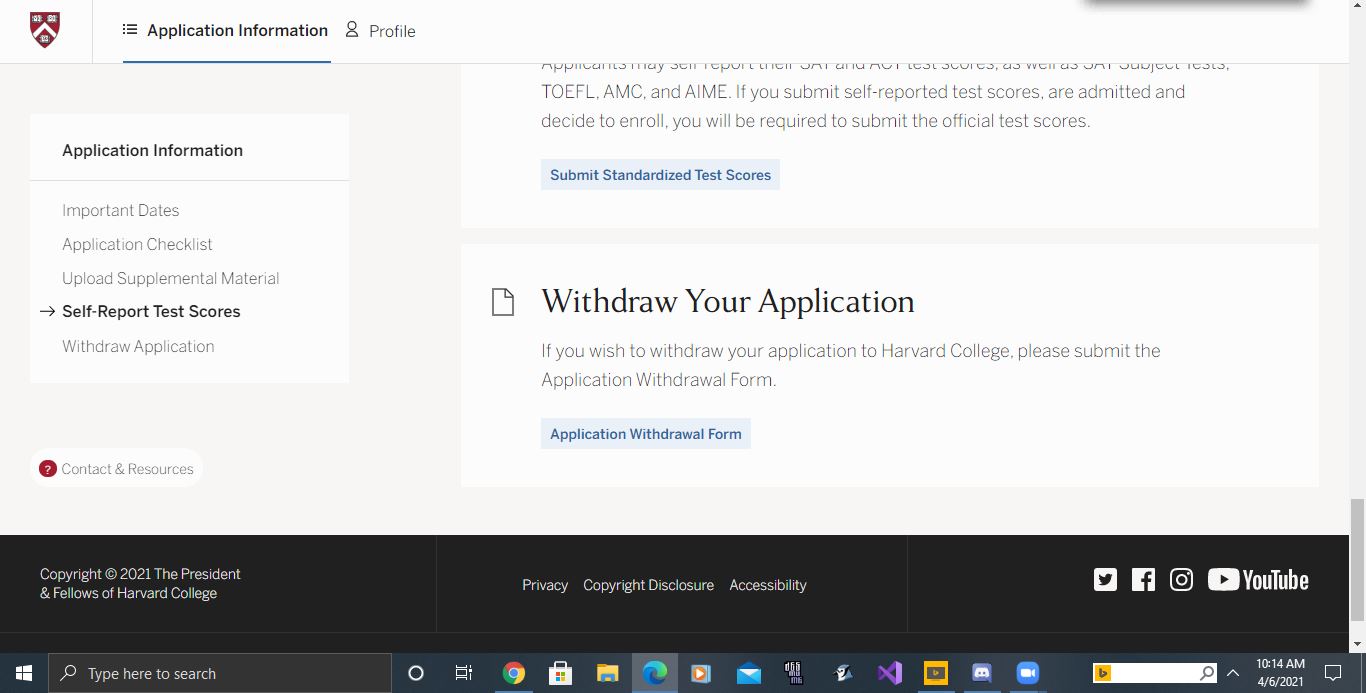Open Zoom from the taskbar
Image resolution: width=1366 pixels, height=693 pixels.
[x=1028, y=673]
